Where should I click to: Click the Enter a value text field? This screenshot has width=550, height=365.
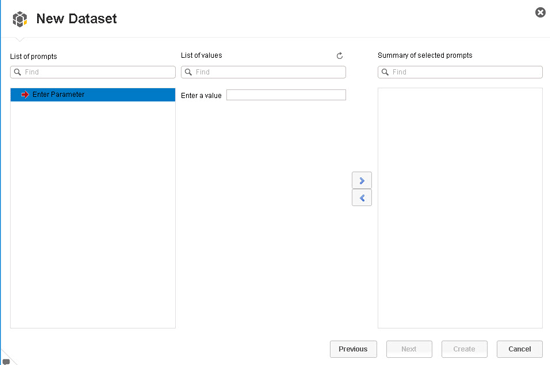(286, 95)
